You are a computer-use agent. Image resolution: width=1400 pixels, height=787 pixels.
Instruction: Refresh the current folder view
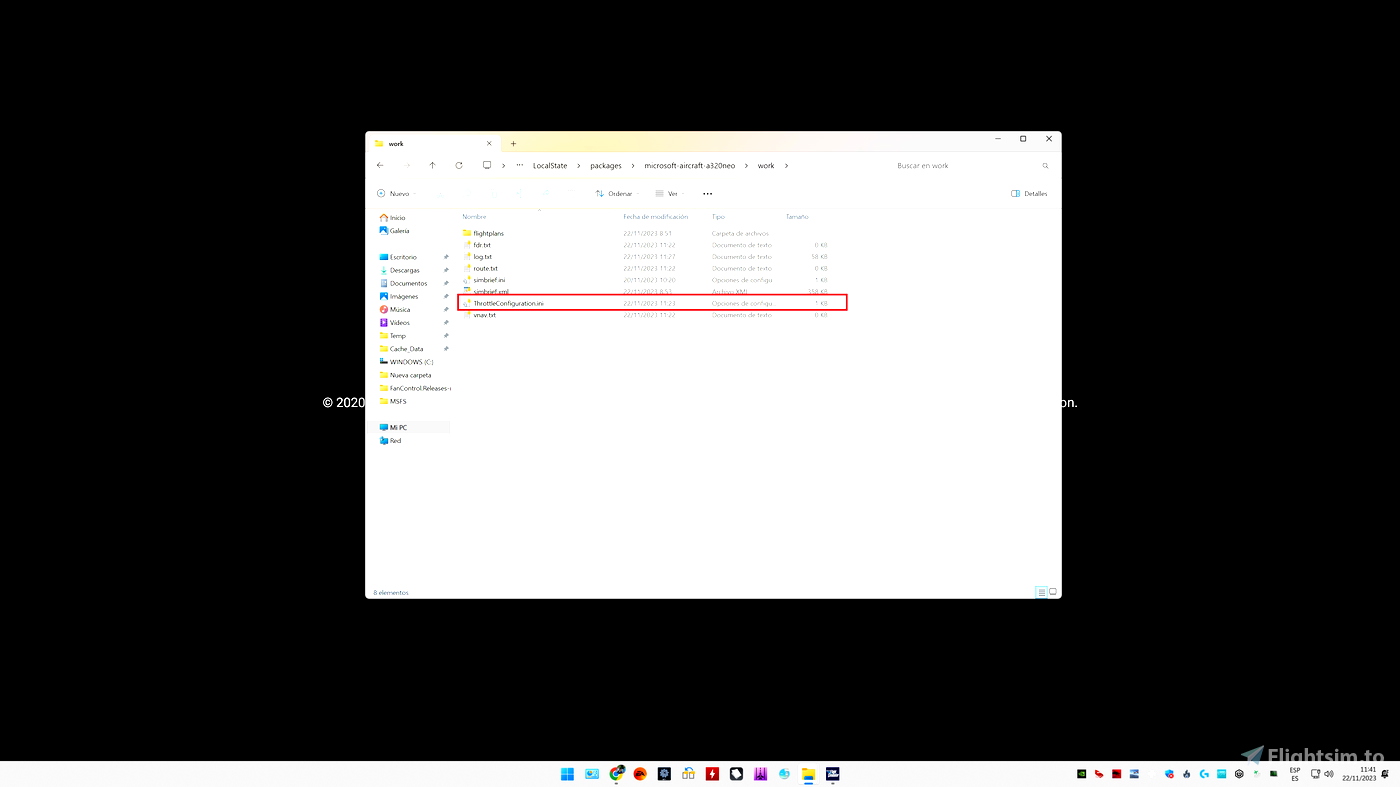pos(459,165)
